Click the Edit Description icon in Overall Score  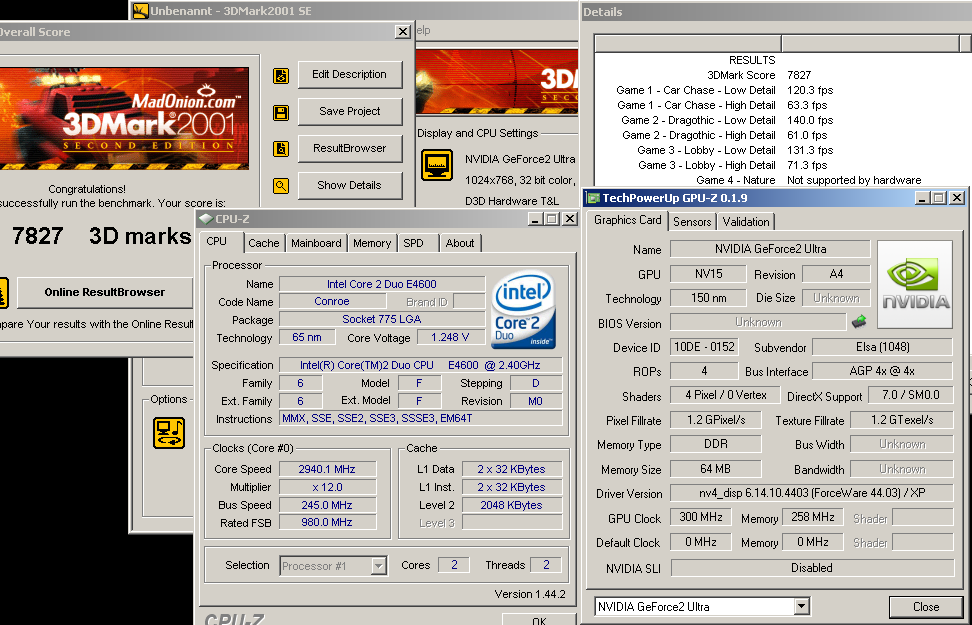pyautogui.click(x=281, y=76)
